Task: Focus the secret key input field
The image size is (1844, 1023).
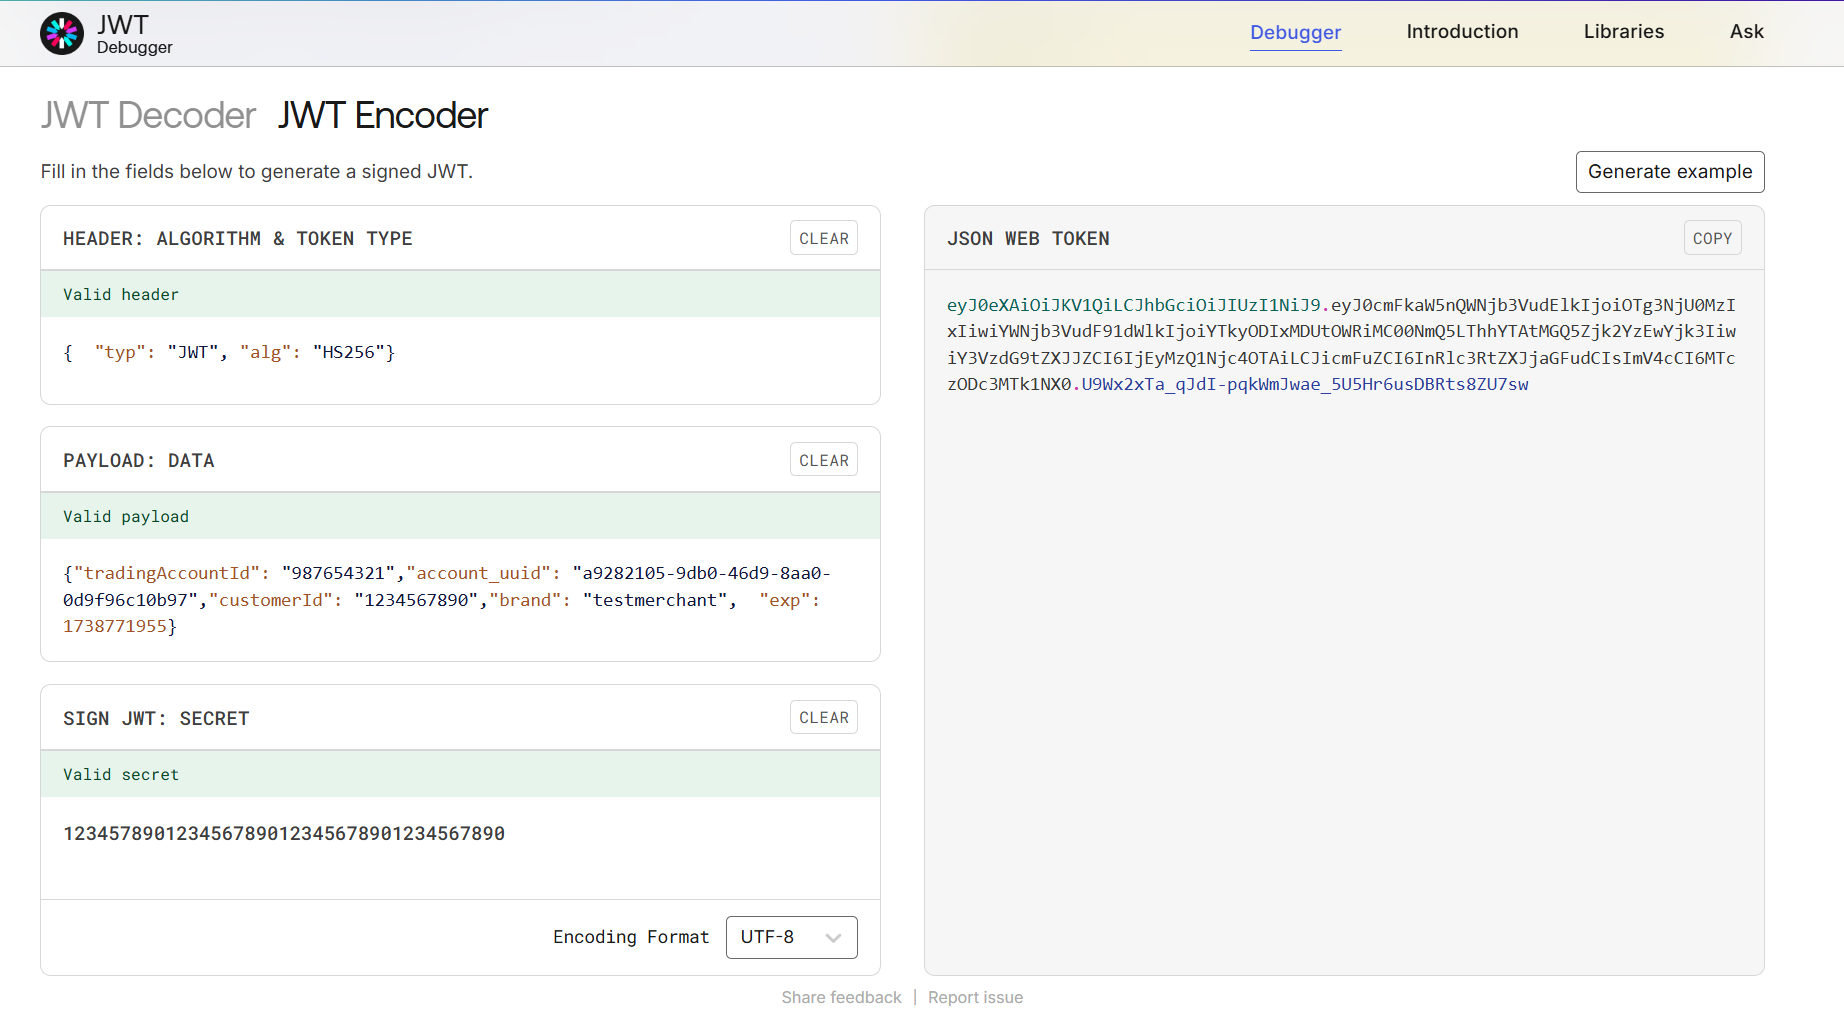Action: (x=460, y=834)
